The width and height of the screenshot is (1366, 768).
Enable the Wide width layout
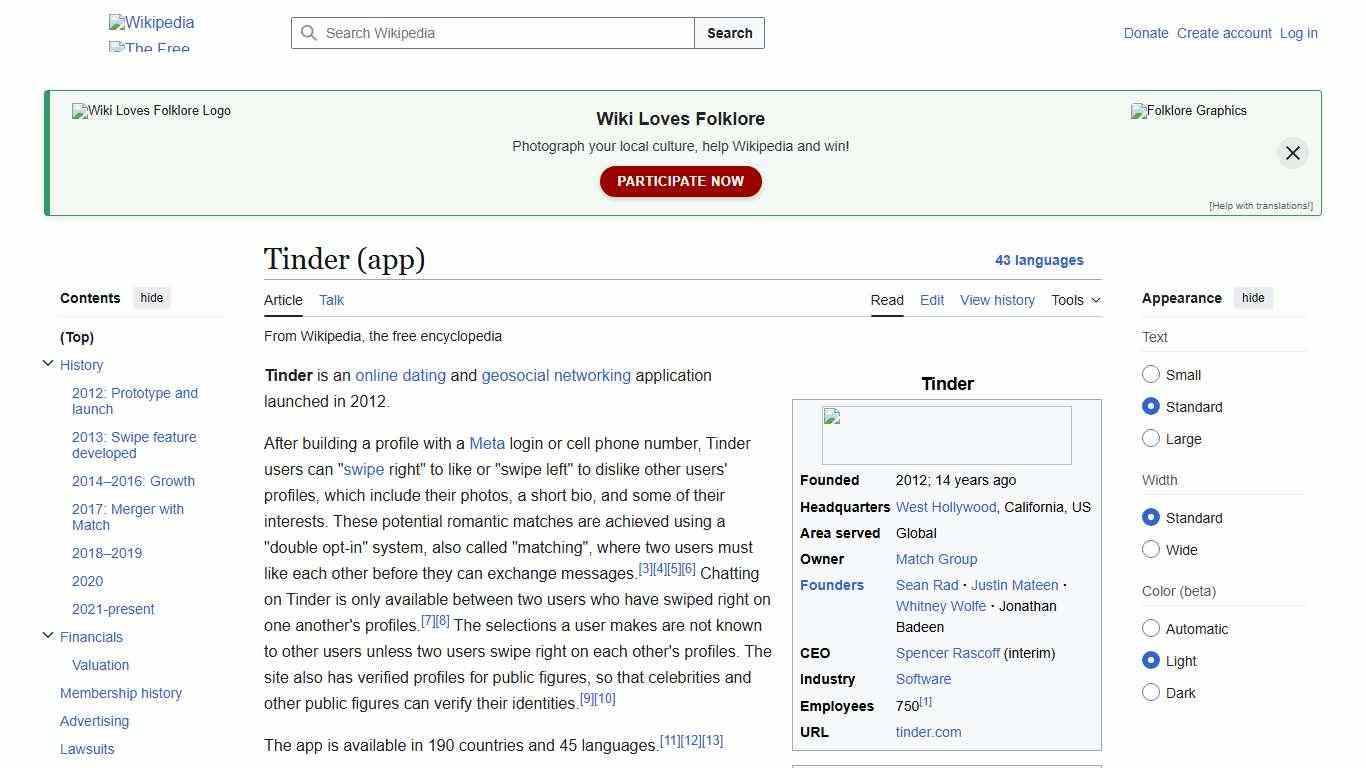1151,549
